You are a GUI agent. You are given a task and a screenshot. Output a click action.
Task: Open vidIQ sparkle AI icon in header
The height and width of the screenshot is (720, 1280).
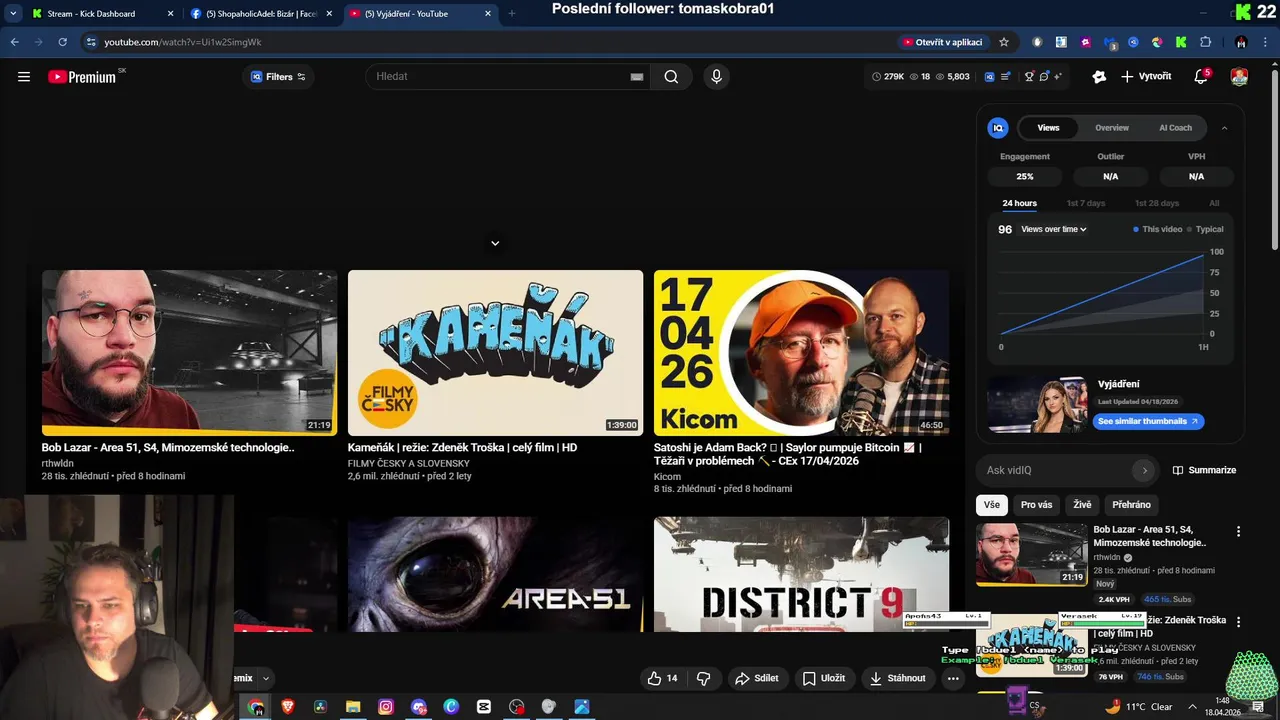tap(1057, 76)
